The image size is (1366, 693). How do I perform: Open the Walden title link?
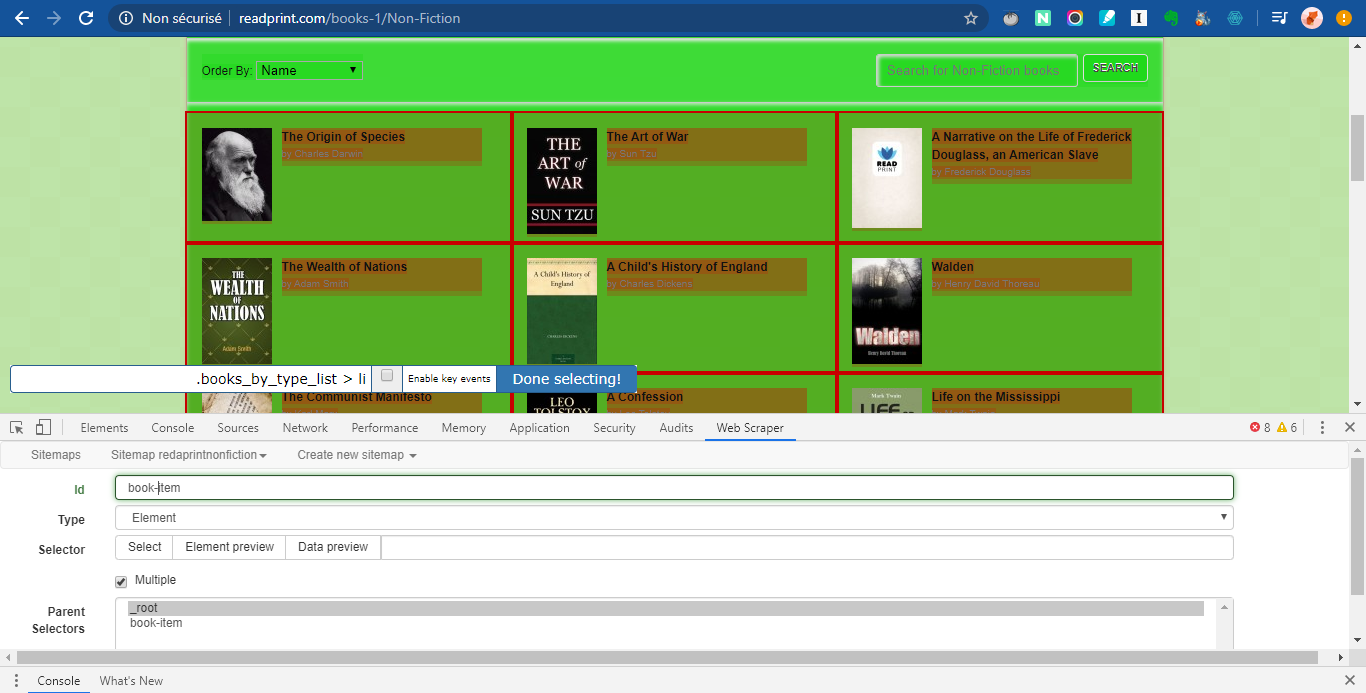point(952,267)
